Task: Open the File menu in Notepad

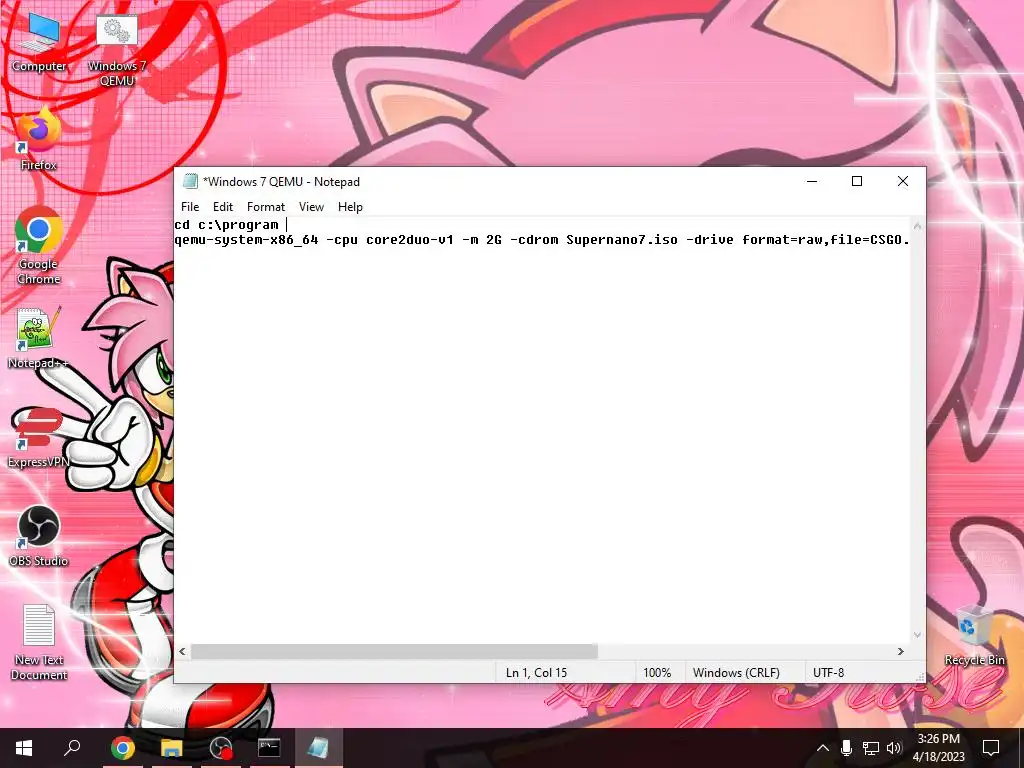Action: [x=190, y=207]
